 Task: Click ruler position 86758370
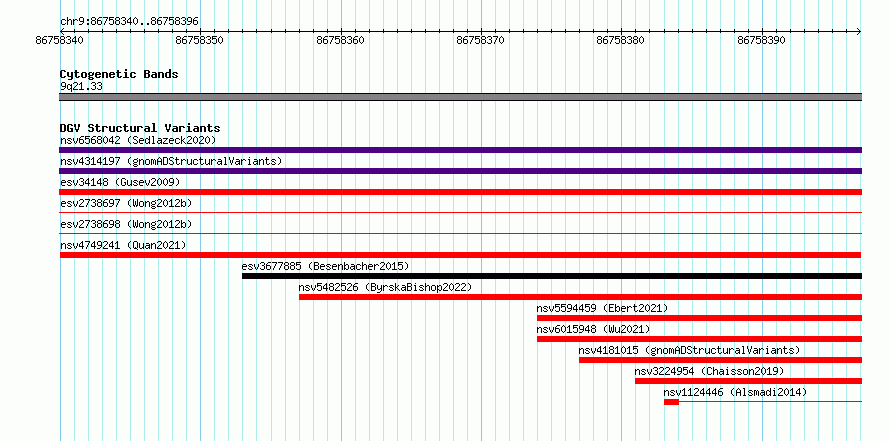point(481,40)
